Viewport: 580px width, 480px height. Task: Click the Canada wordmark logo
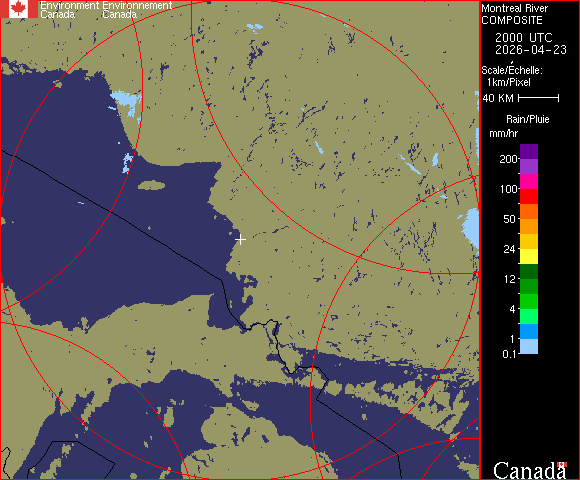point(530,470)
